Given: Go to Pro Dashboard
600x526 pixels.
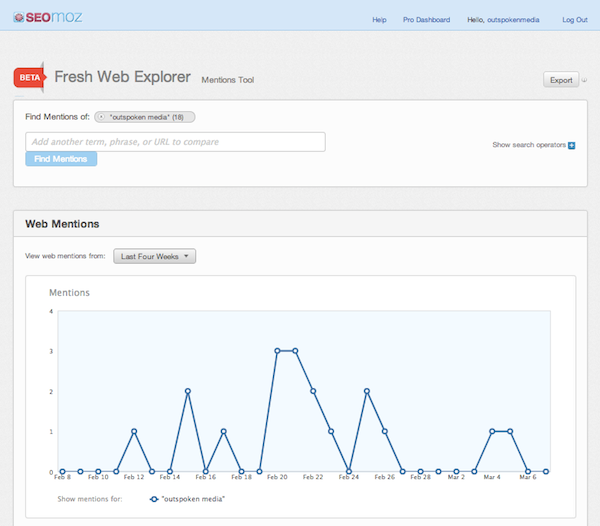Looking at the screenshot, I should 426,20.
